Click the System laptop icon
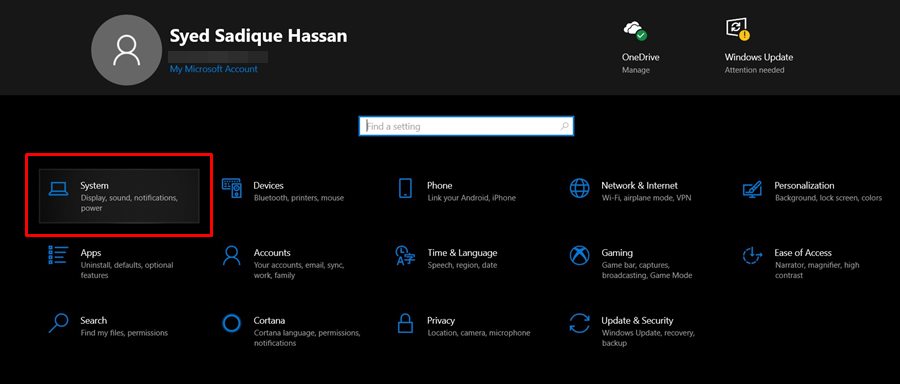 pos(59,188)
